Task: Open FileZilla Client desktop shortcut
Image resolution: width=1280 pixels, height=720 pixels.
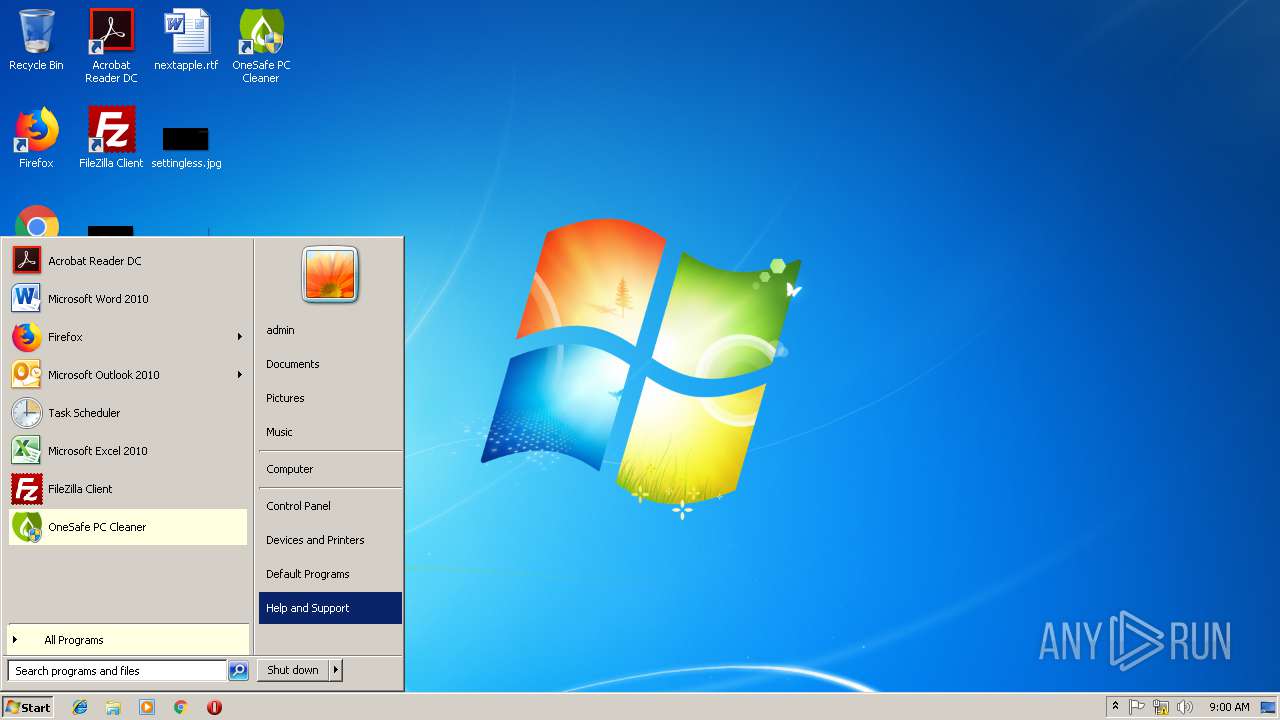Action: [x=111, y=138]
